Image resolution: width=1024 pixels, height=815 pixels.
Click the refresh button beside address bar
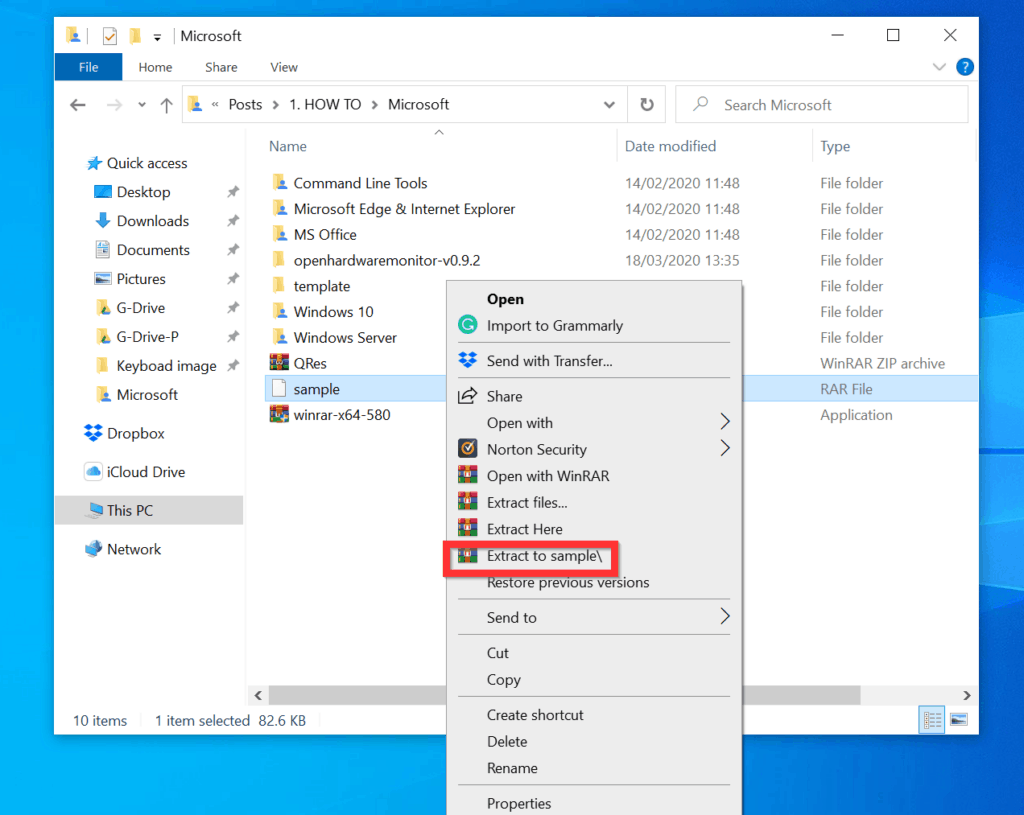[647, 104]
